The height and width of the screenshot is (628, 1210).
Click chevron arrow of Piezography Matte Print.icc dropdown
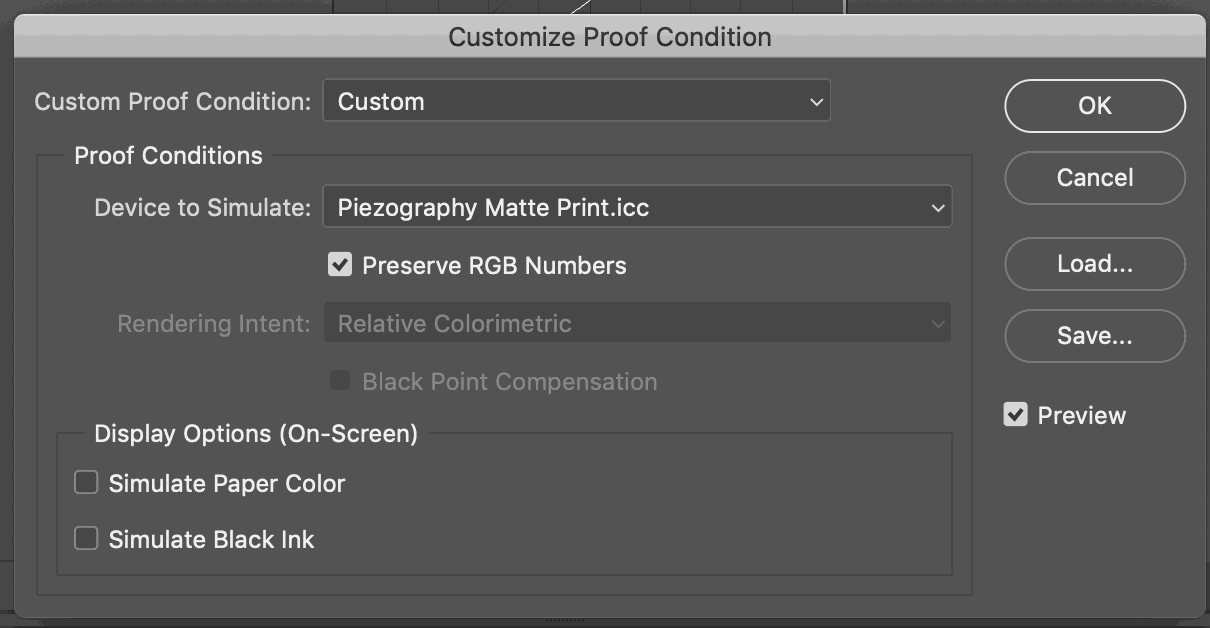(x=937, y=208)
